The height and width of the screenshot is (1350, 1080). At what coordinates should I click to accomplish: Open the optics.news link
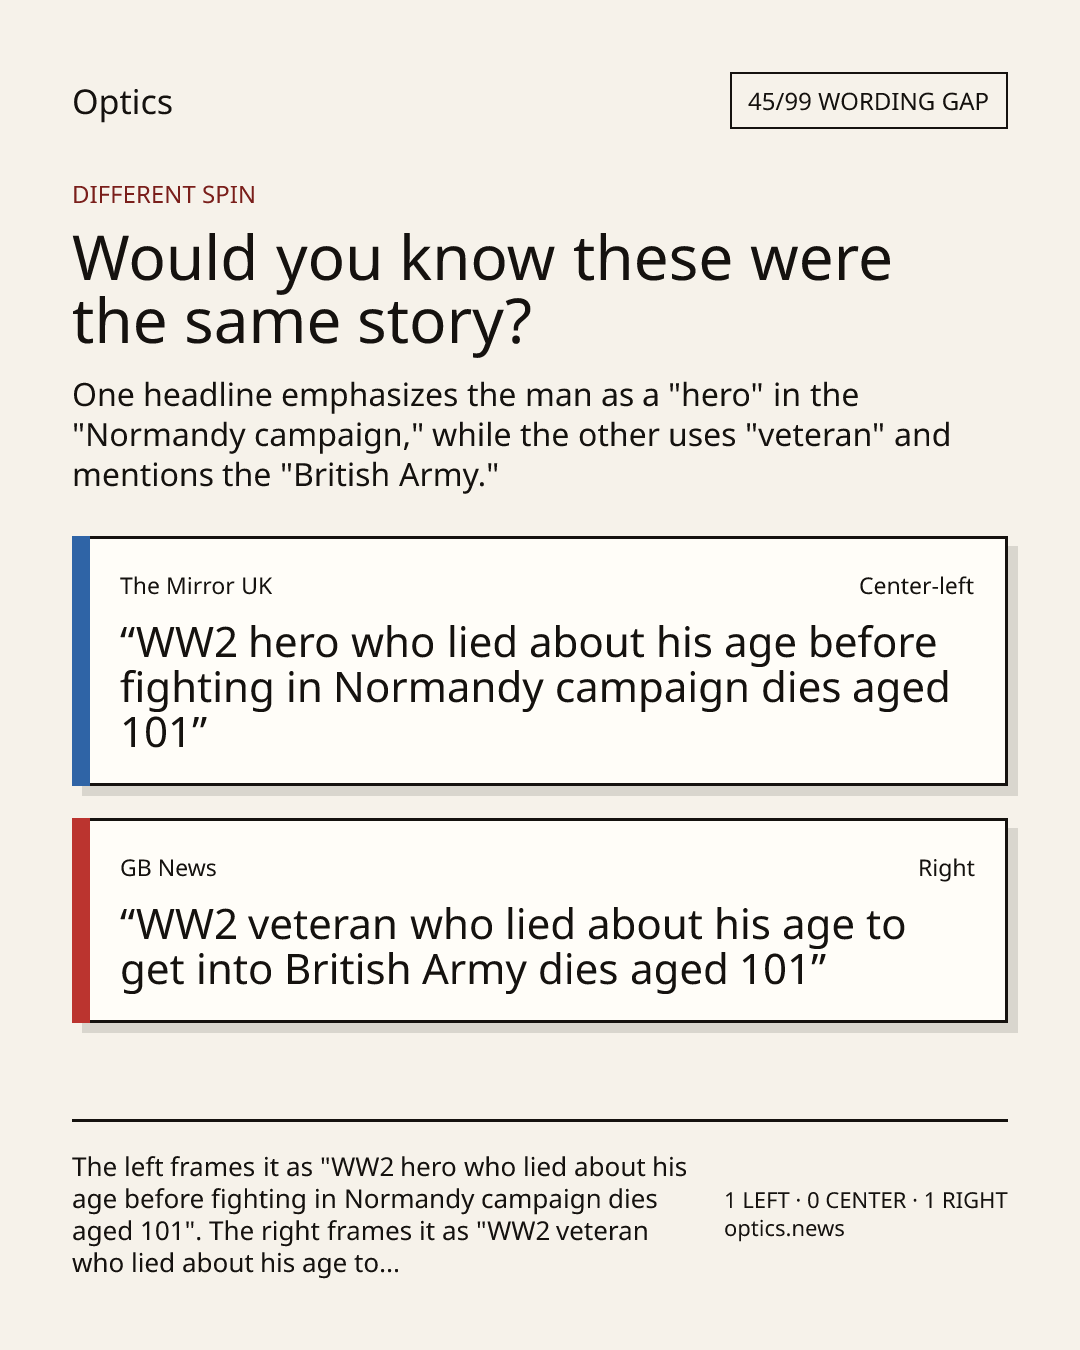tap(784, 1229)
